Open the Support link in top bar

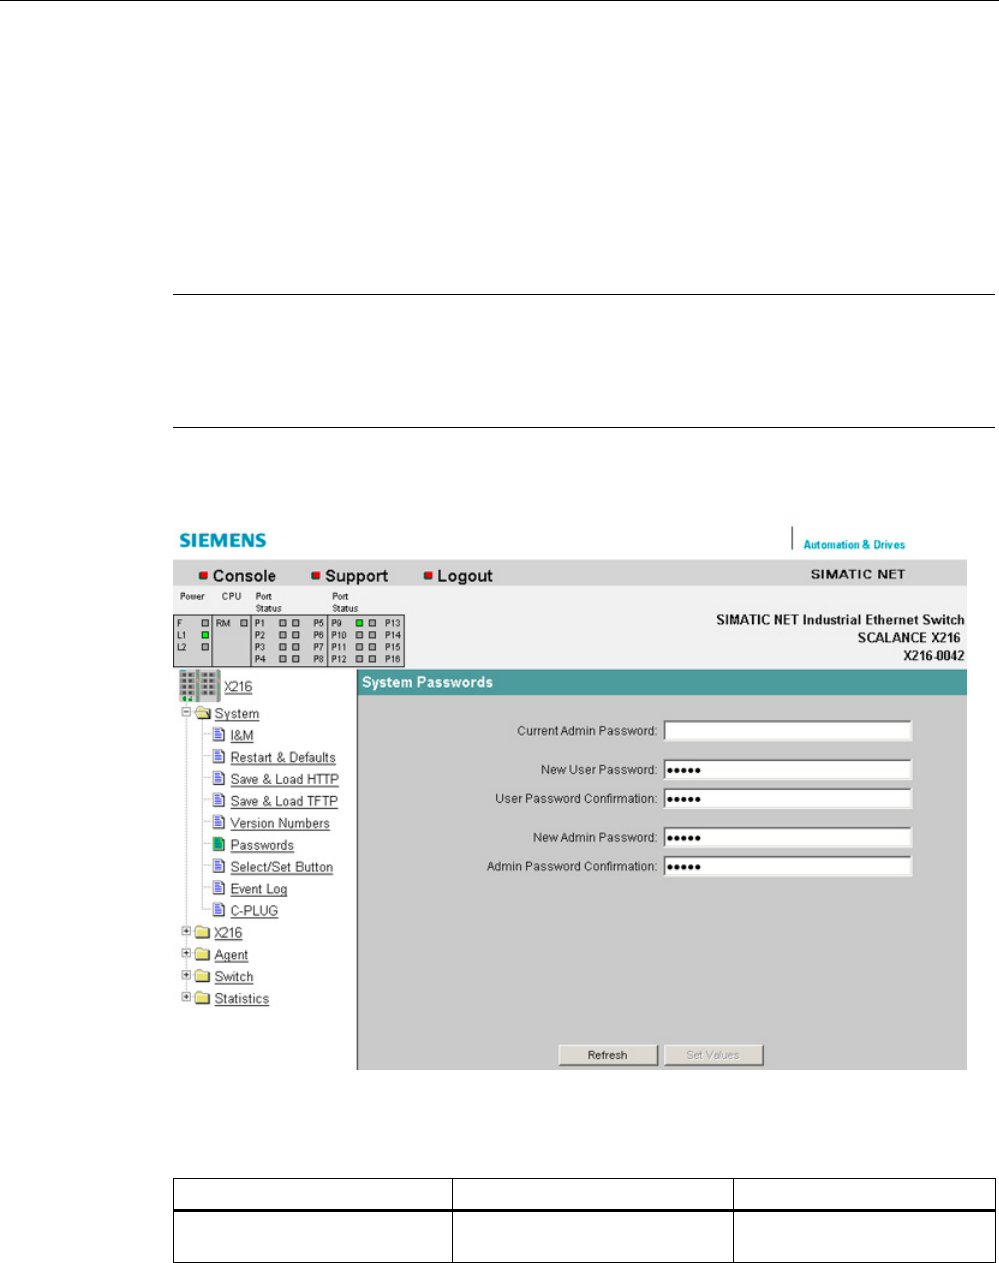[x=356, y=576]
